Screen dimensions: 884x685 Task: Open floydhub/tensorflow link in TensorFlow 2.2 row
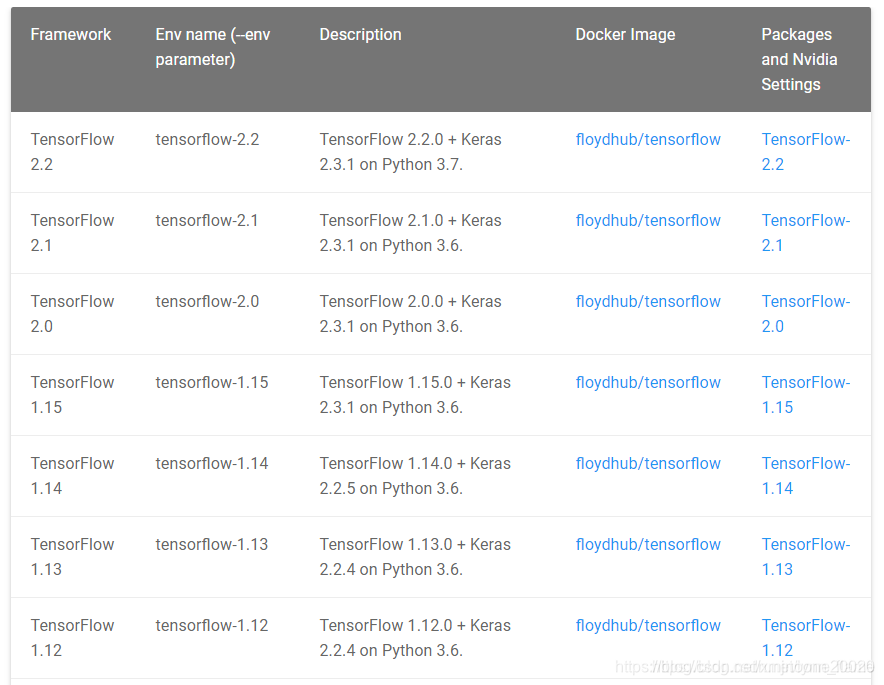(648, 140)
